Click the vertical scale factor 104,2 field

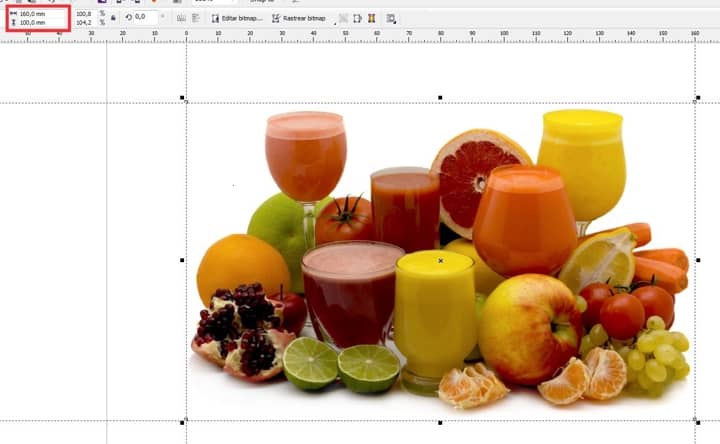[x=84, y=23]
